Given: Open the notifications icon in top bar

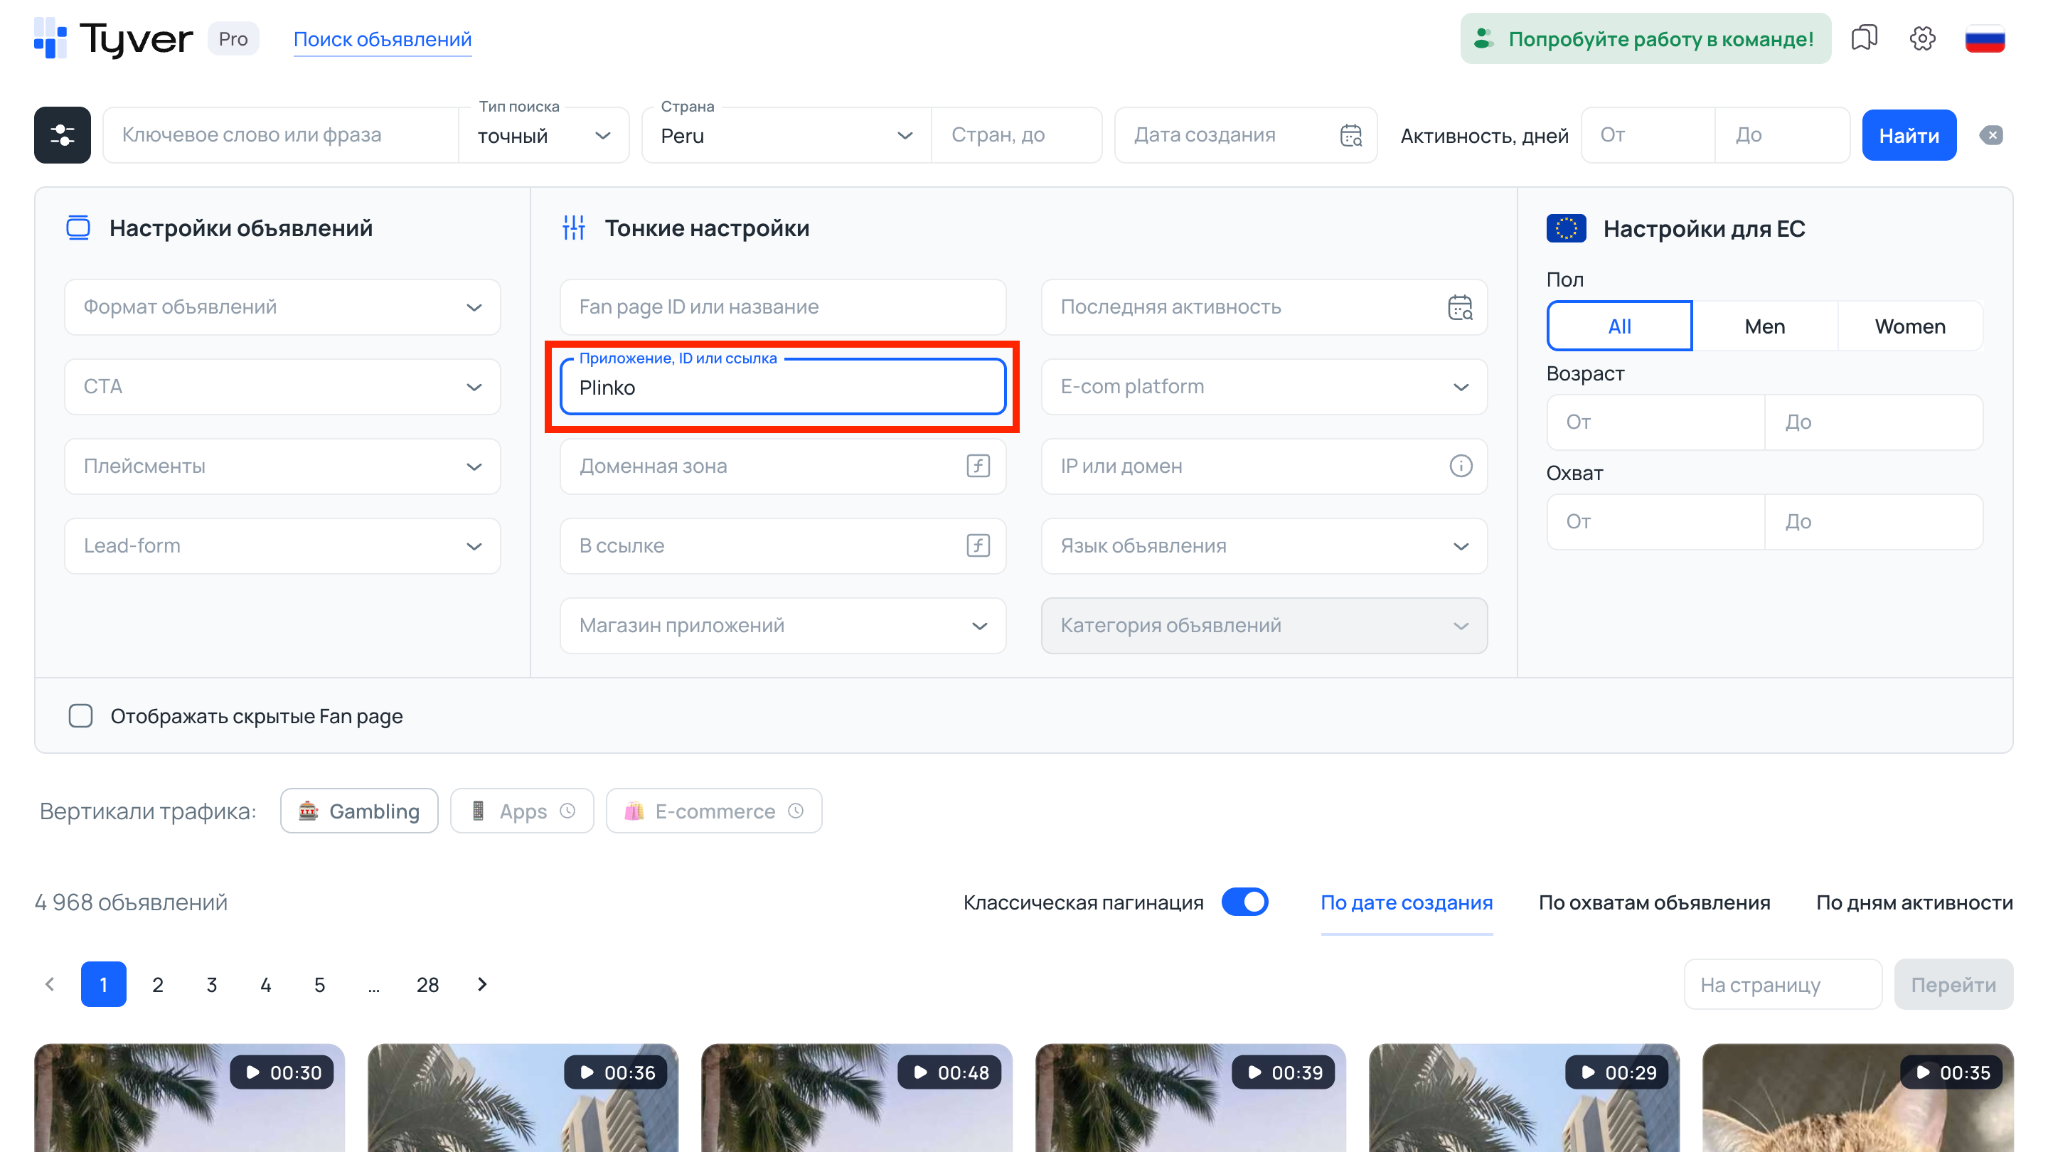Looking at the screenshot, I should (x=1864, y=38).
